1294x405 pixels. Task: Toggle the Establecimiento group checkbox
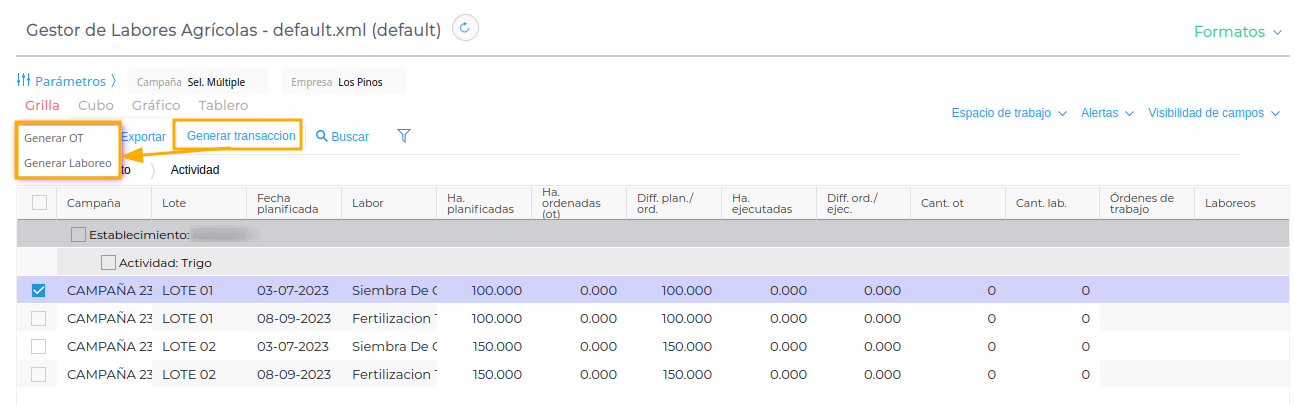78,235
